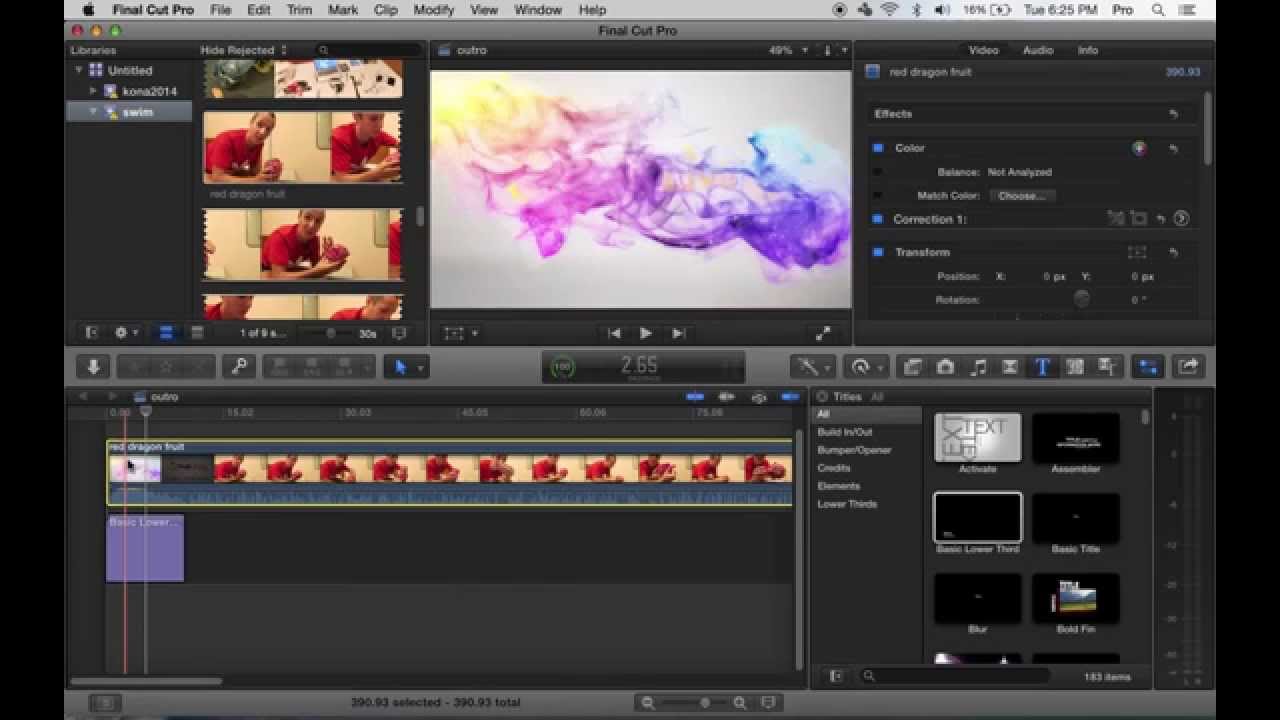Toggle the Correction 1 checkbox
This screenshot has width=1280, height=720.
tap(878, 219)
